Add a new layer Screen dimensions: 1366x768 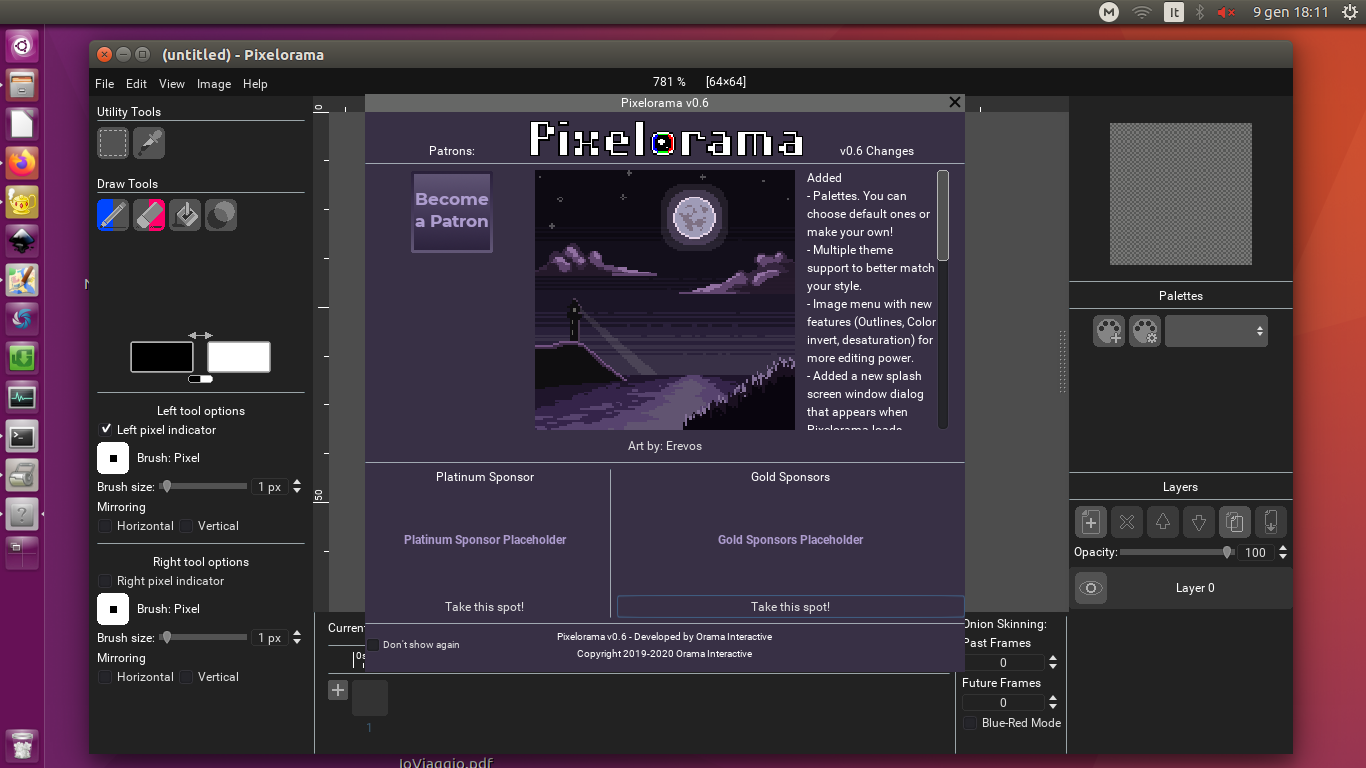click(x=1091, y=522)
